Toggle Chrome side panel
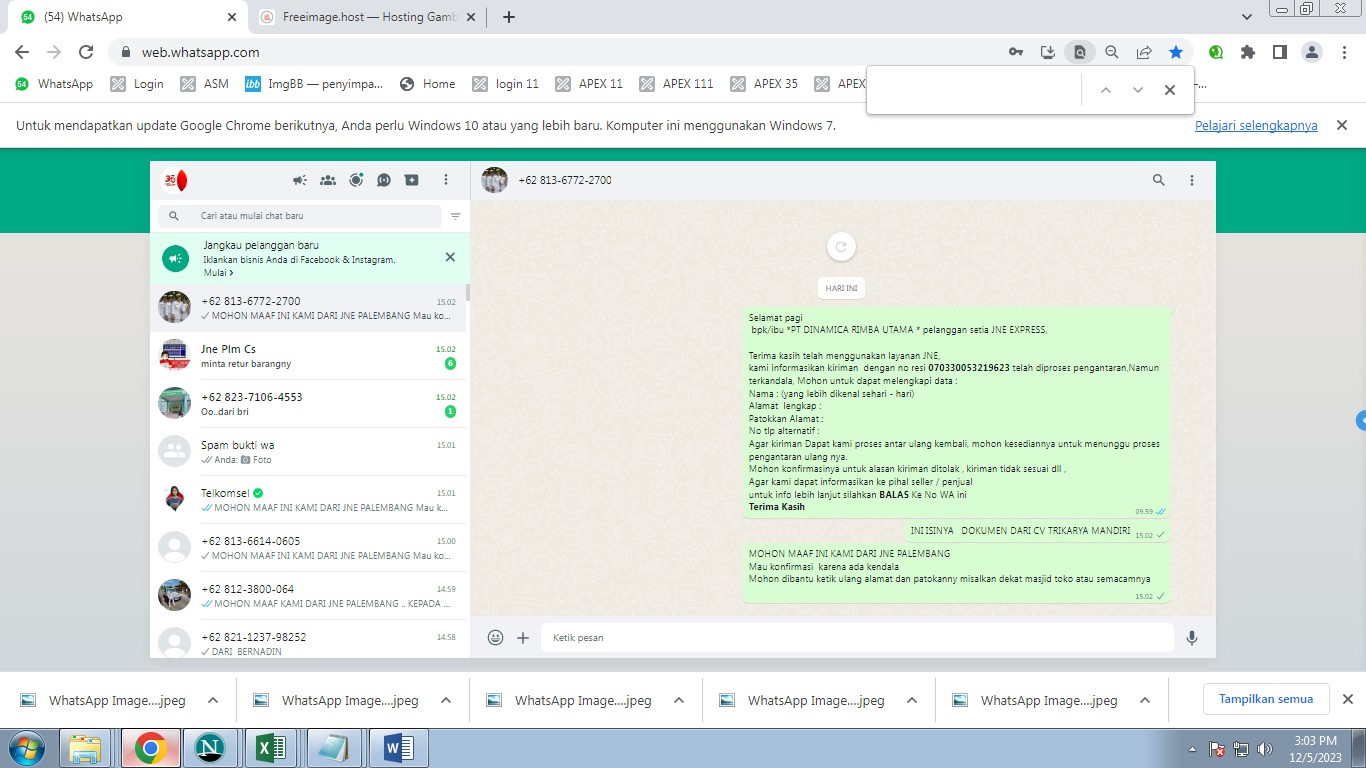Viewport: 1366px width, 768px height. coord(1279,52)
